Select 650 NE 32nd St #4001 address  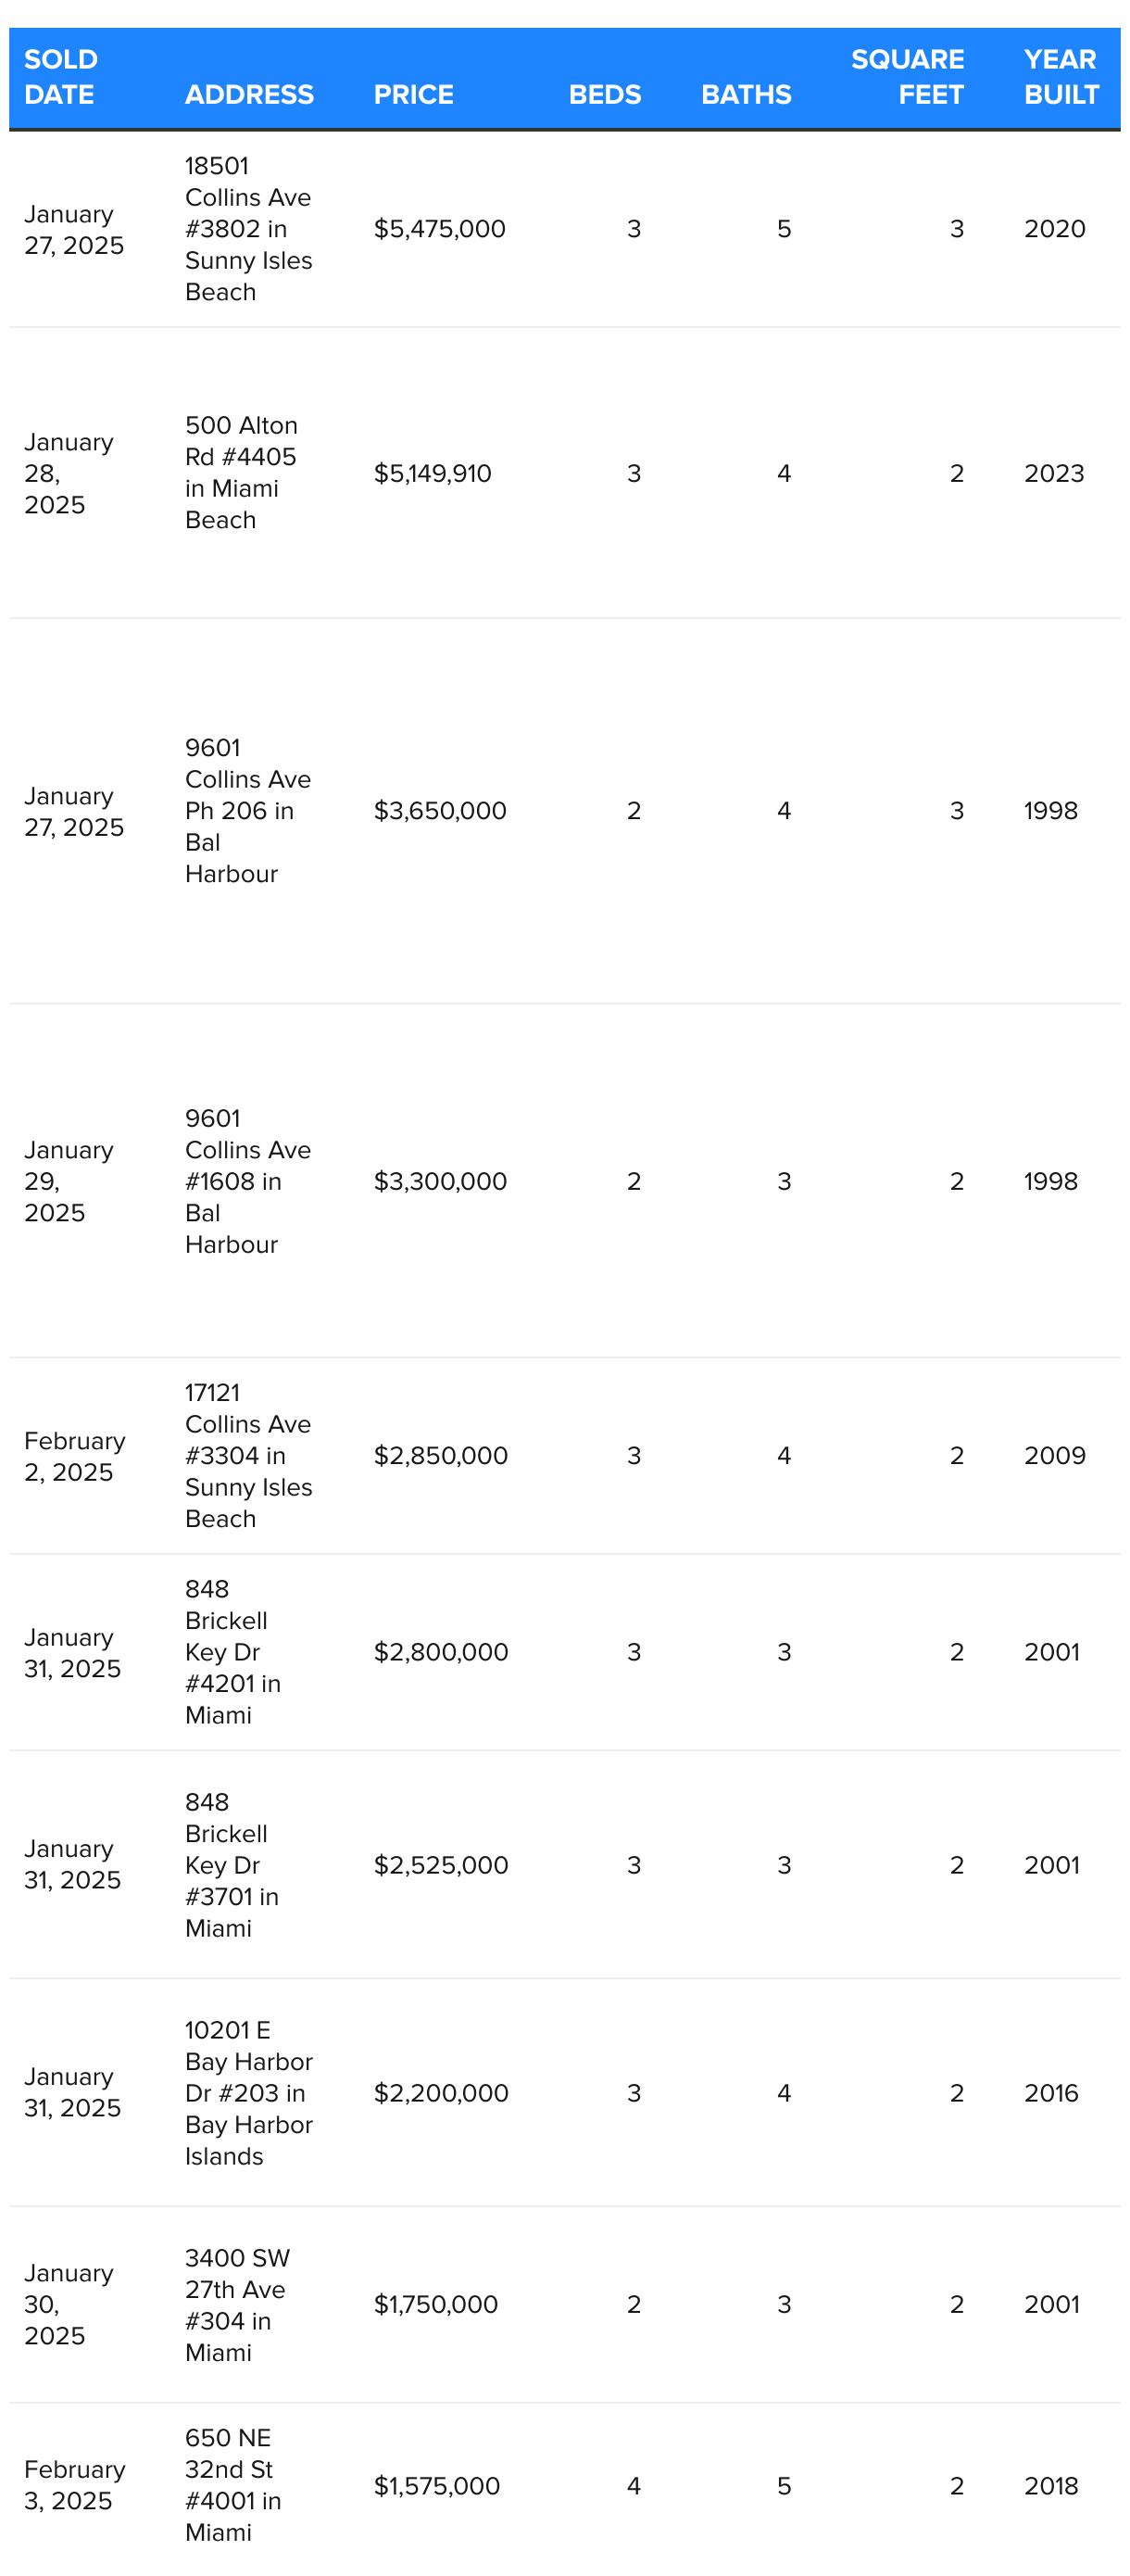pyautogui.click(x=233, y=2485)
